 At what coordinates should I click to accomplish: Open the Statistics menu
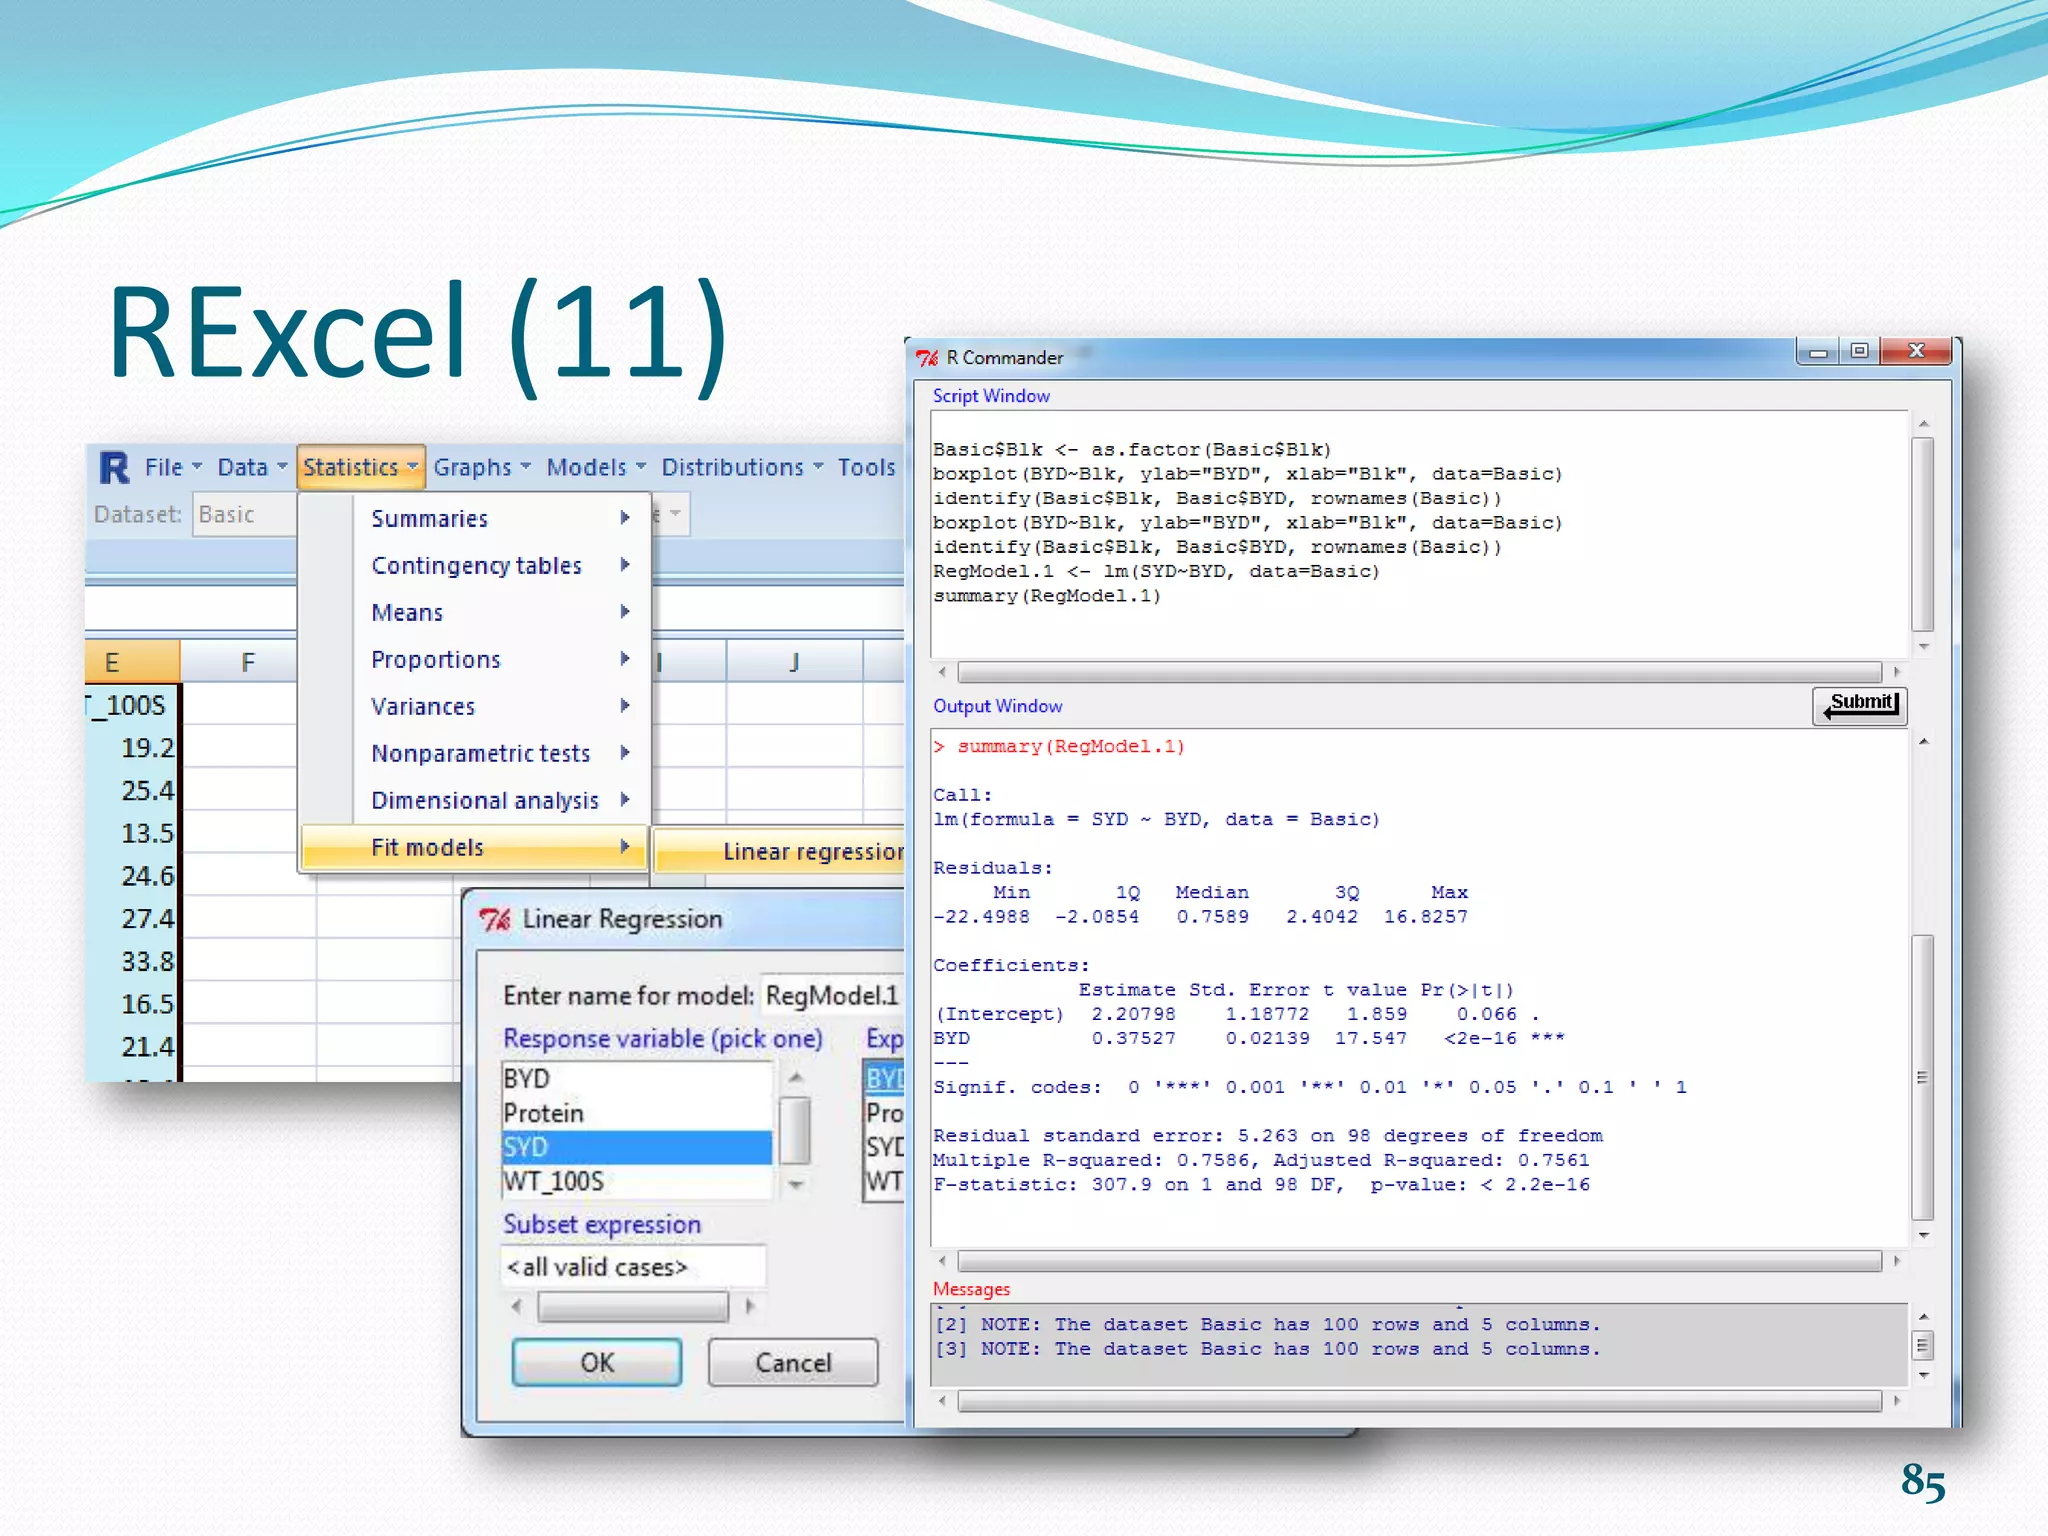[361, 467]
